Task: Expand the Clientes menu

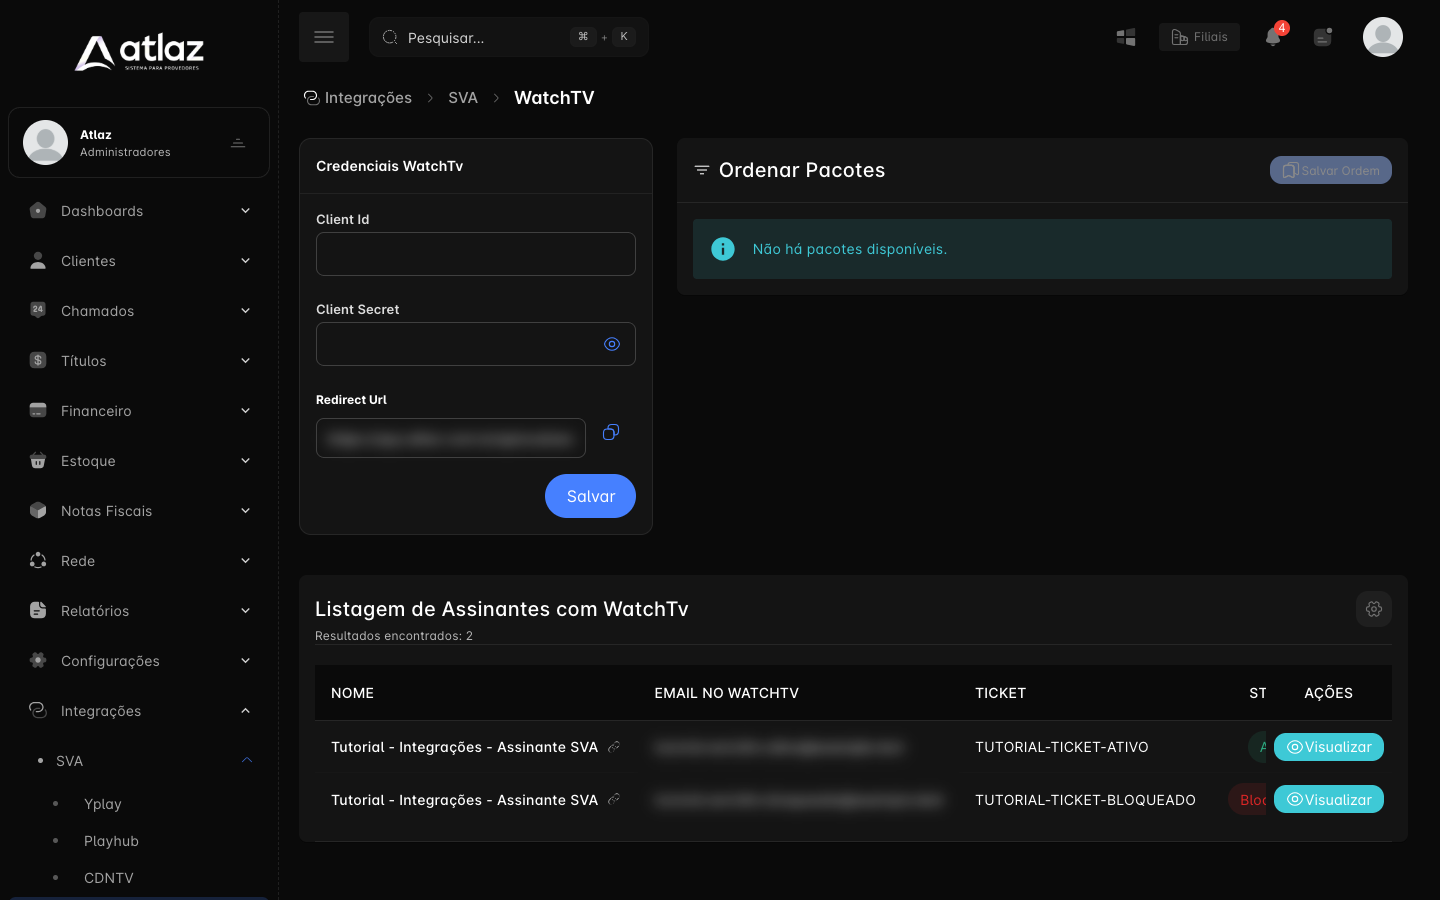Action: tap(139, 261)
